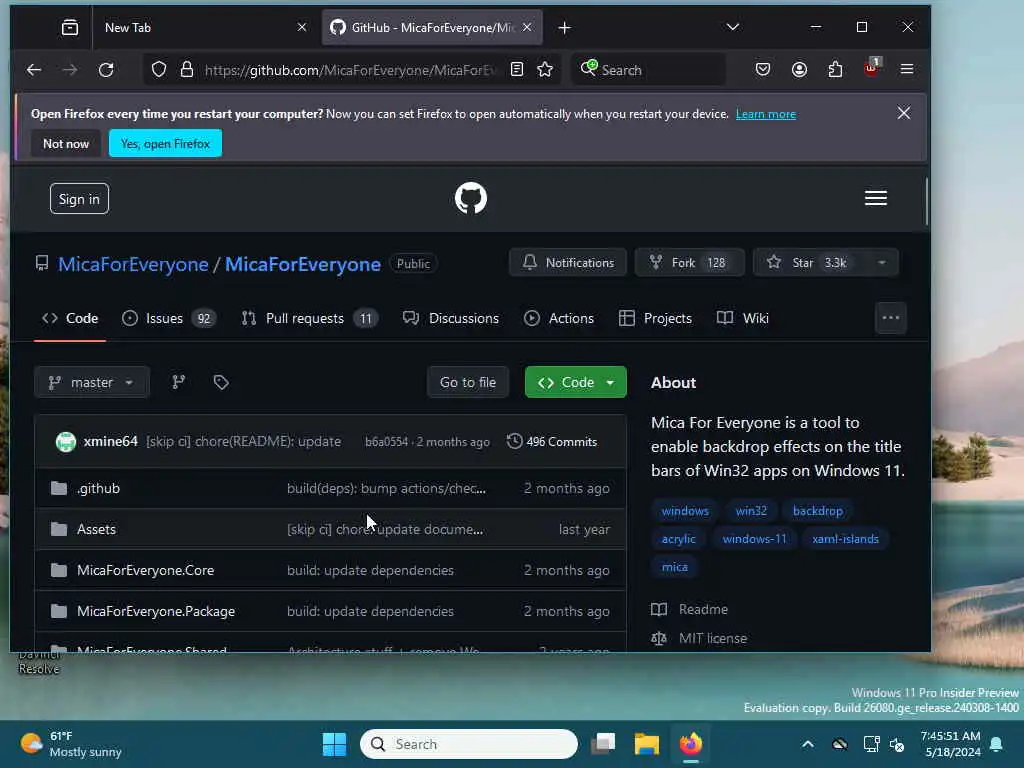Open the Projects tab
The height and width of the screenshot is (768, 1024).
pos(655,318)
